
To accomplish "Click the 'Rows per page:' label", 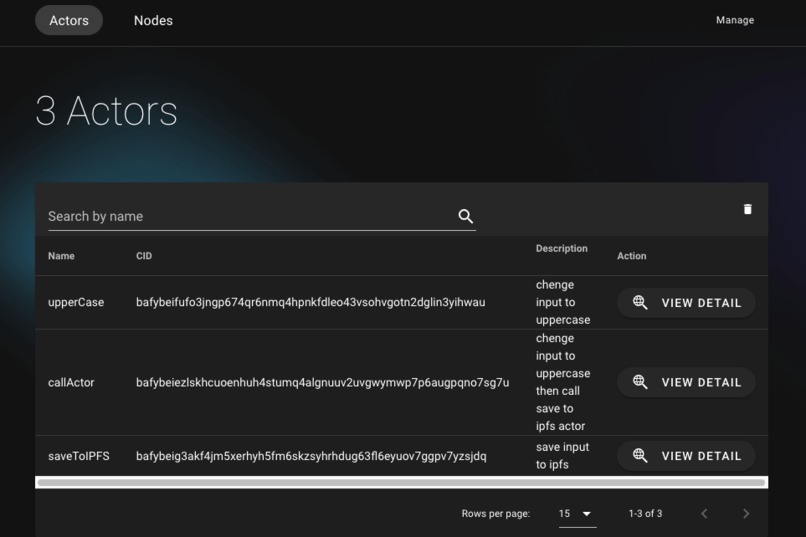I will 496,513.
